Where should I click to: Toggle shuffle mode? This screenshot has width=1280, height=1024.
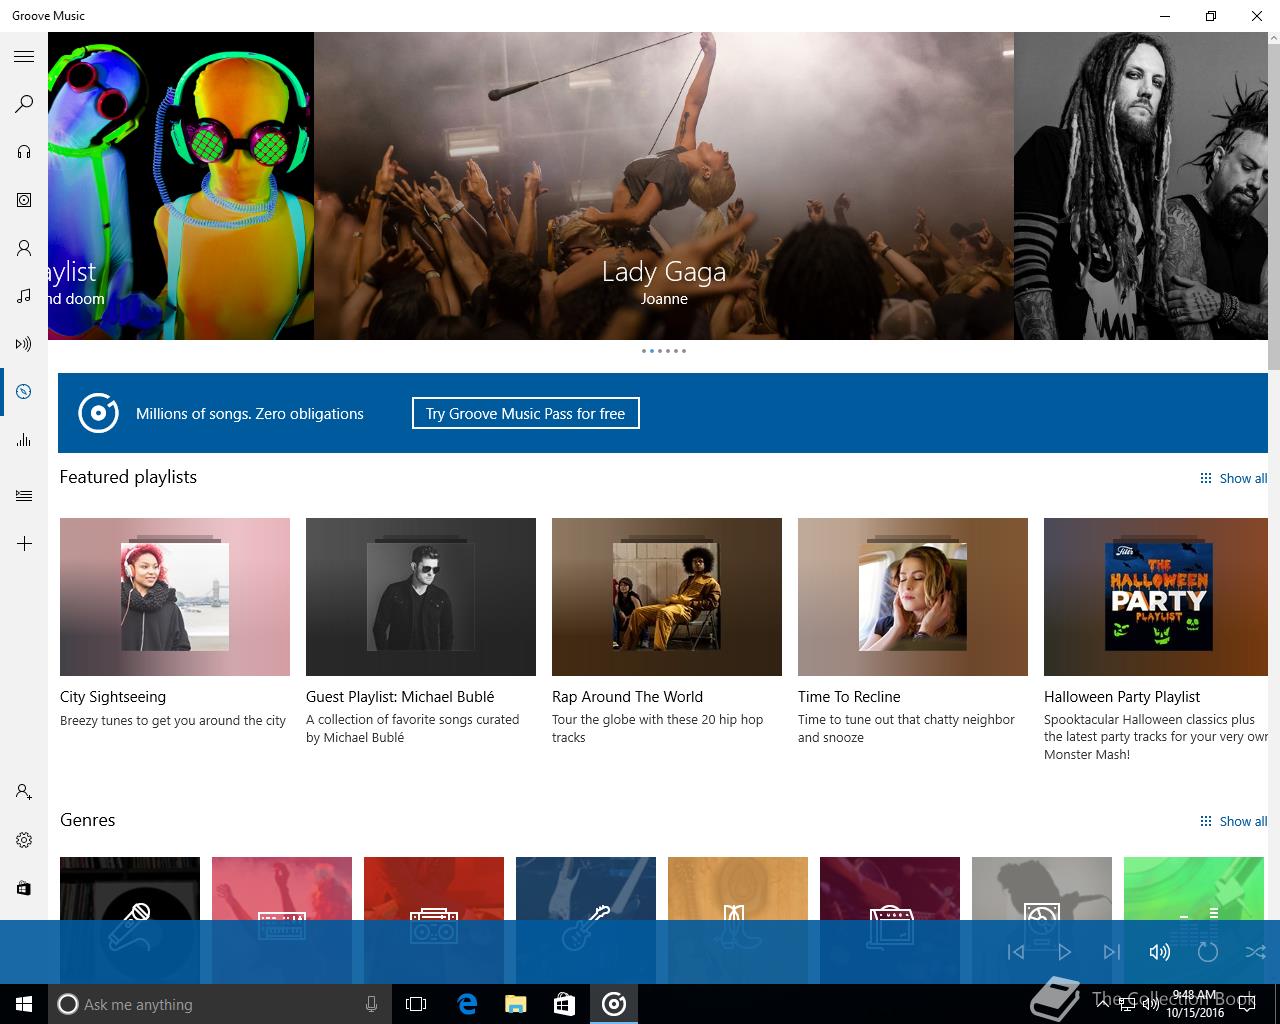click(1256, 952)
